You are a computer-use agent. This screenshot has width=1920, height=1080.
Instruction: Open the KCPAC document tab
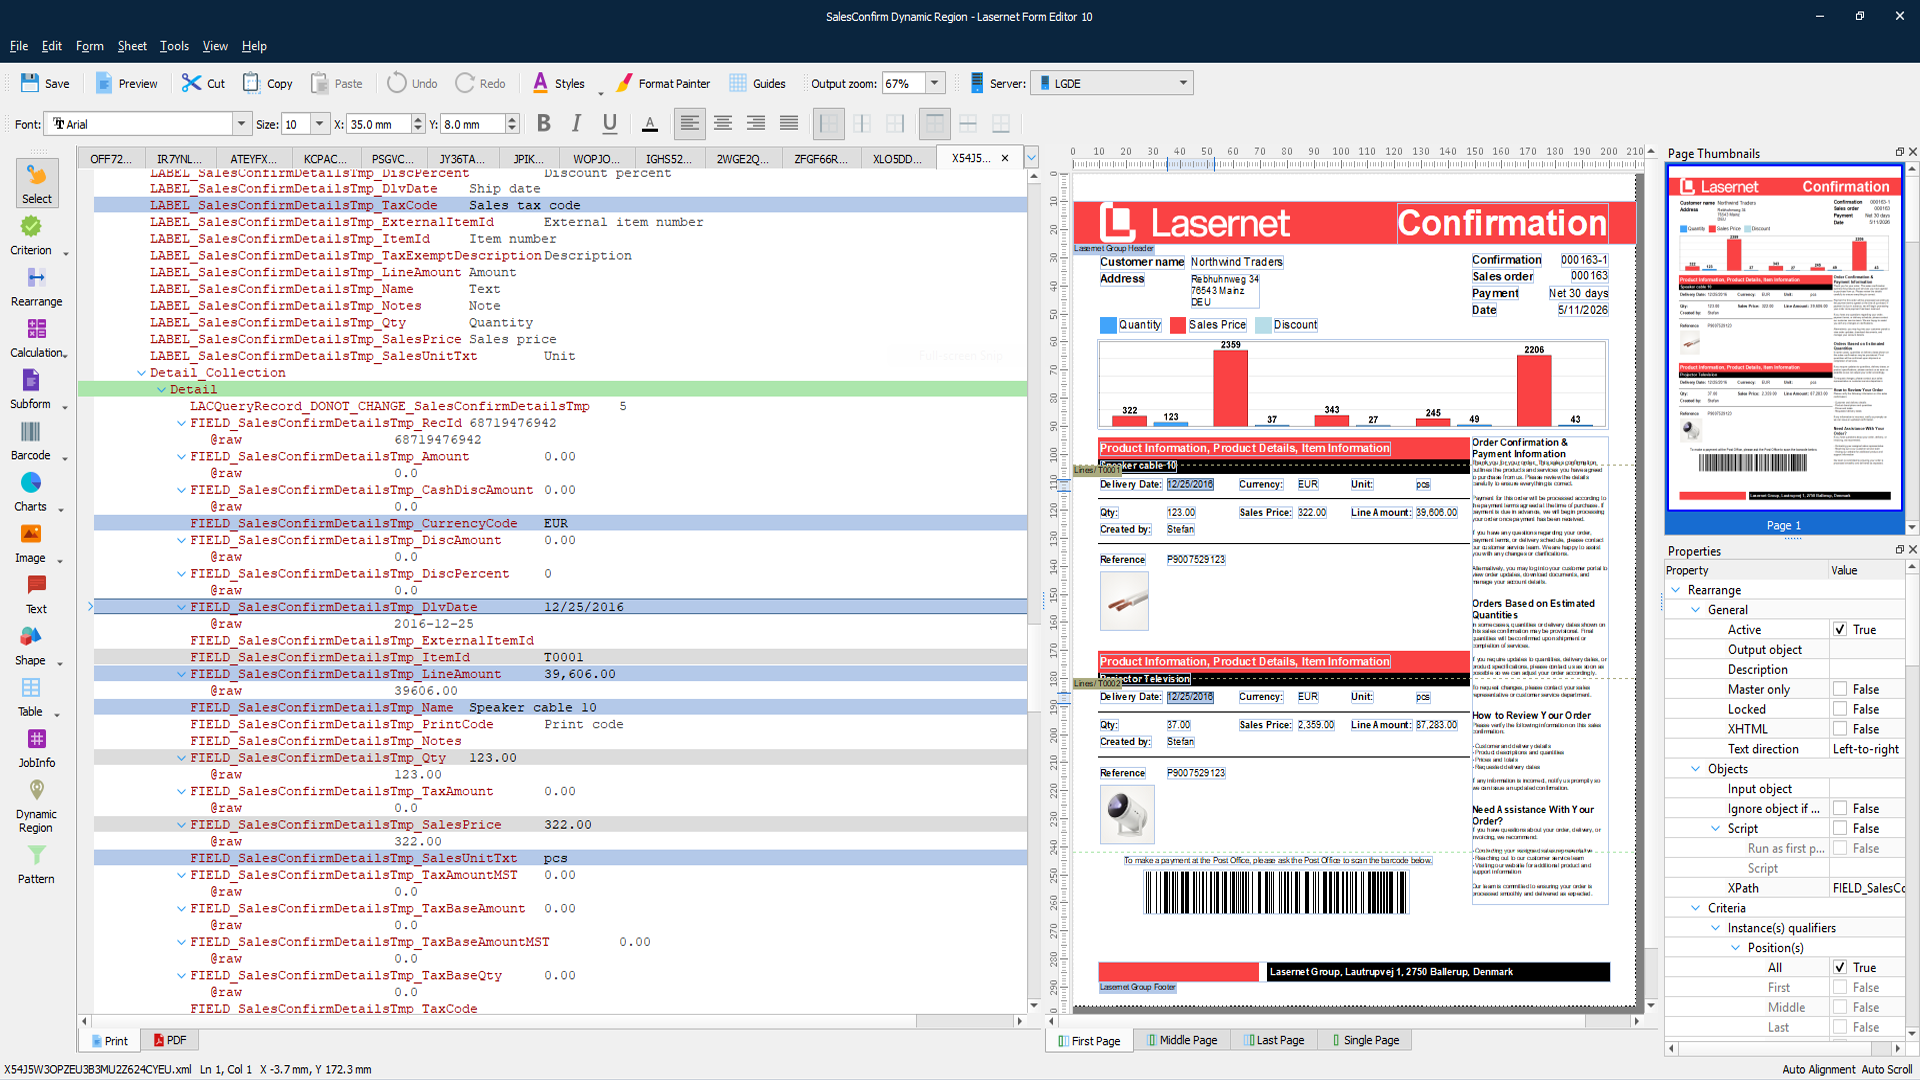click(325, 159)
